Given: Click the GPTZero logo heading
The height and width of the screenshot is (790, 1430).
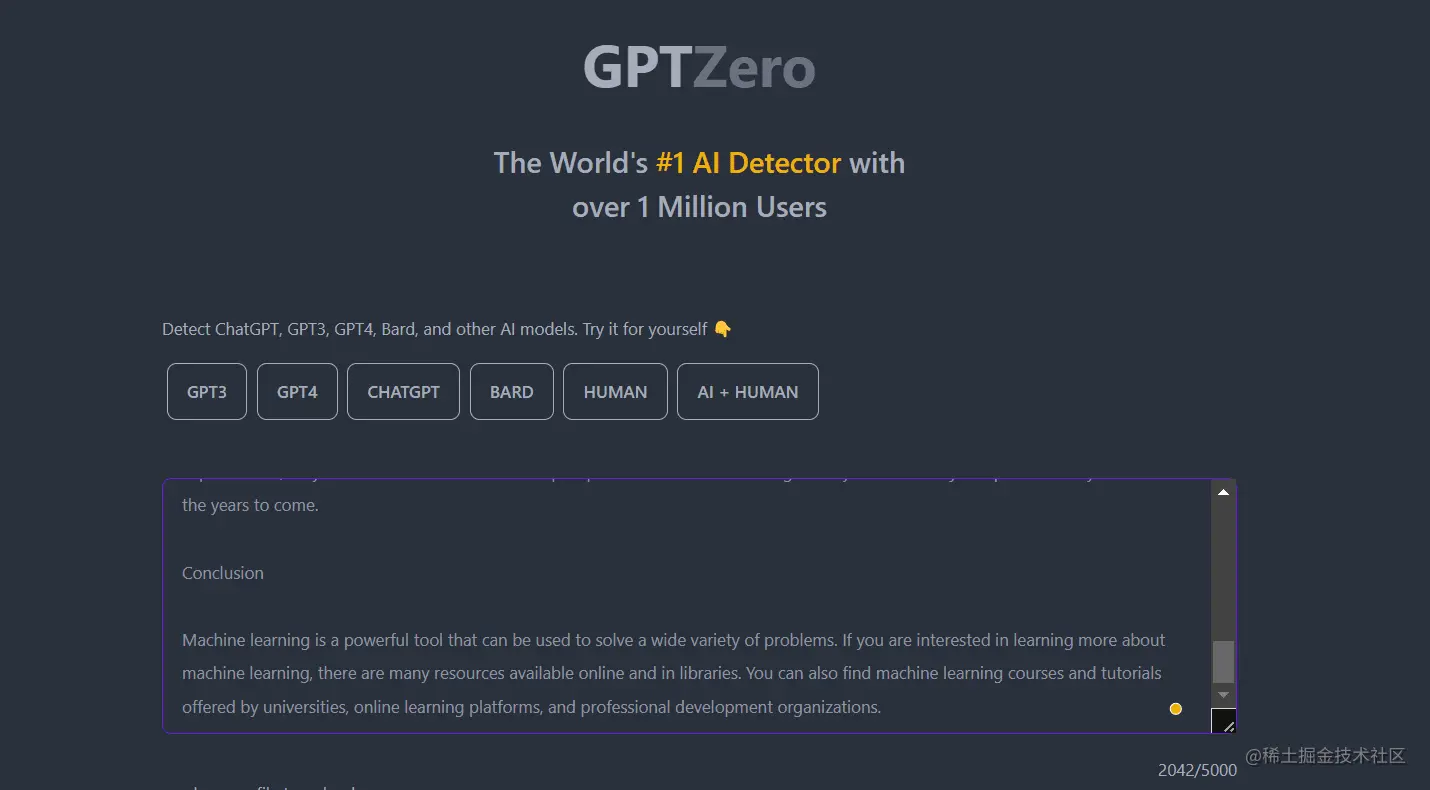Looking at the screenshot, I should click(699, 68).
